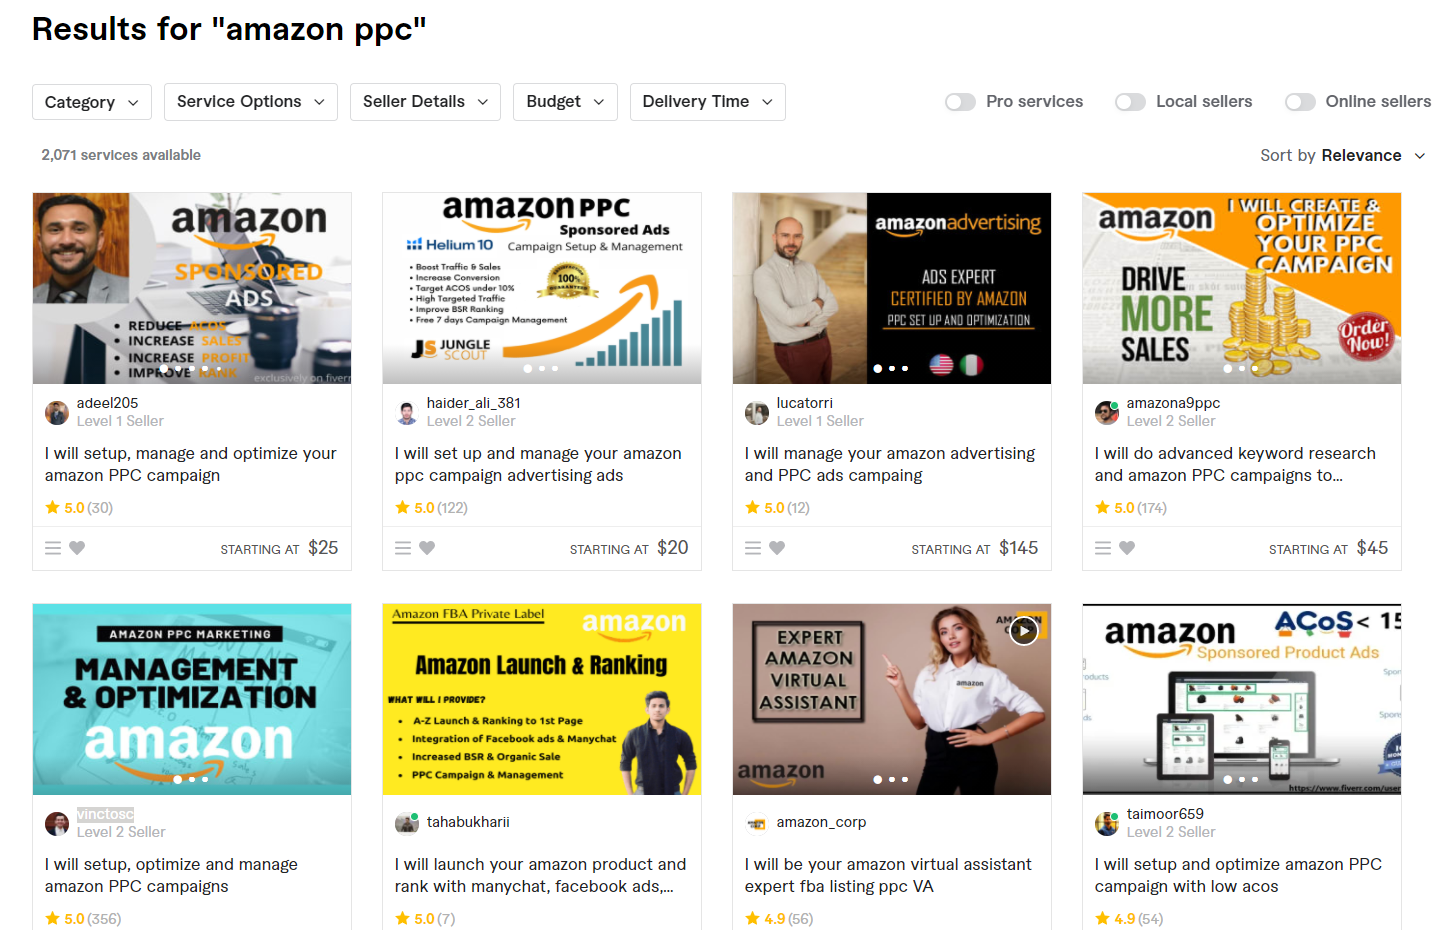1432x930 pixels.
Task: Click list icon on amazona9ppc's gig card
Action: tap(1103, 548)
